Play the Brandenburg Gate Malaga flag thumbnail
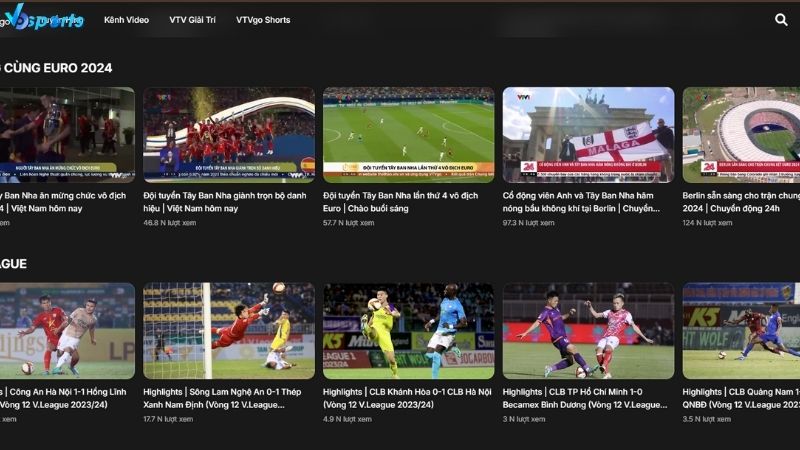800x450 pixels. point(588,135)
